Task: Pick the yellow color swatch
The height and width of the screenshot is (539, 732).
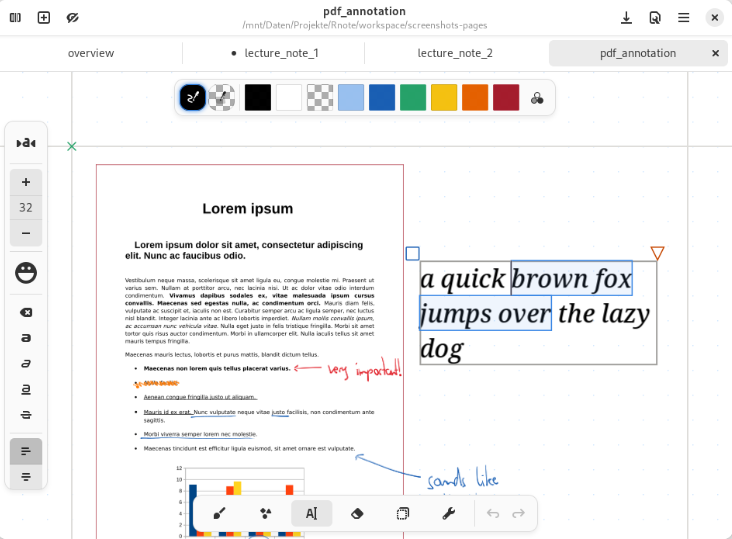Action: (x=444, y=98)
